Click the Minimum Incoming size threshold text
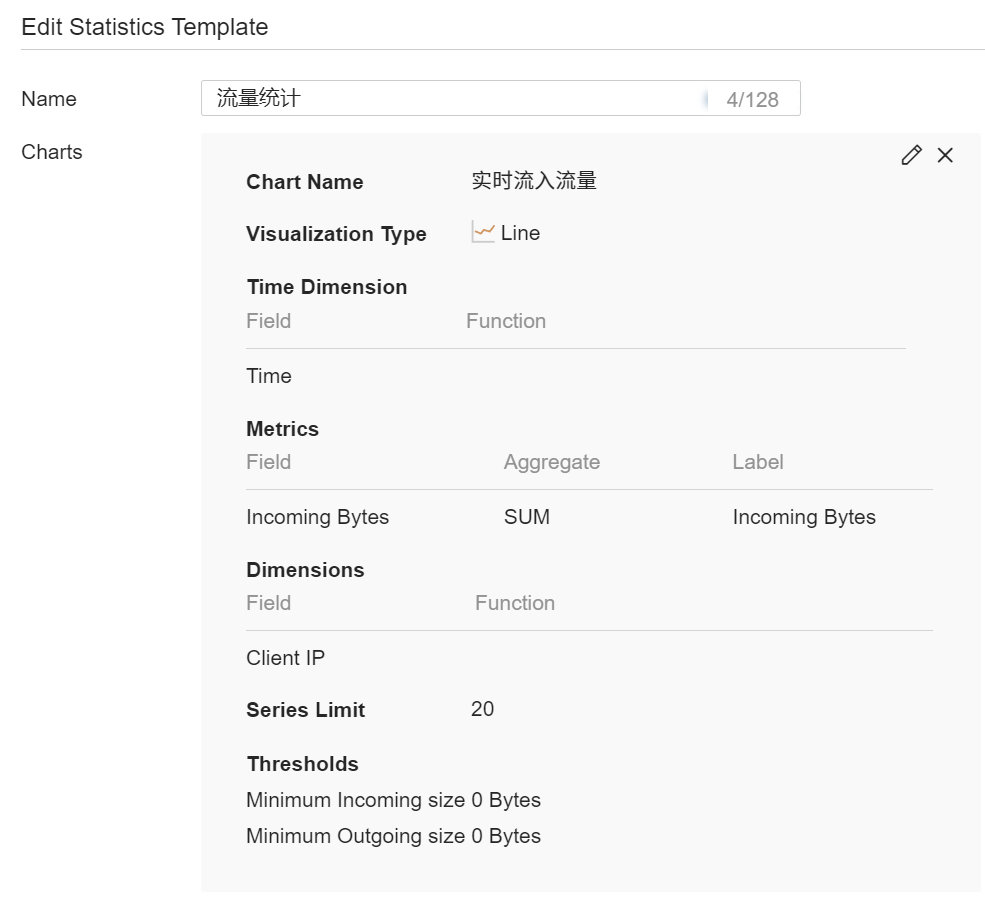 point(393,800)
